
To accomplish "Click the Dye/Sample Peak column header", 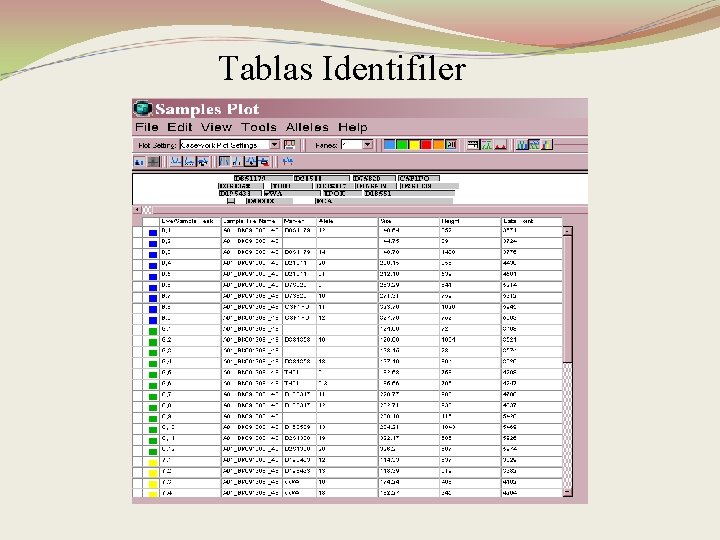I will click(190, 221).
